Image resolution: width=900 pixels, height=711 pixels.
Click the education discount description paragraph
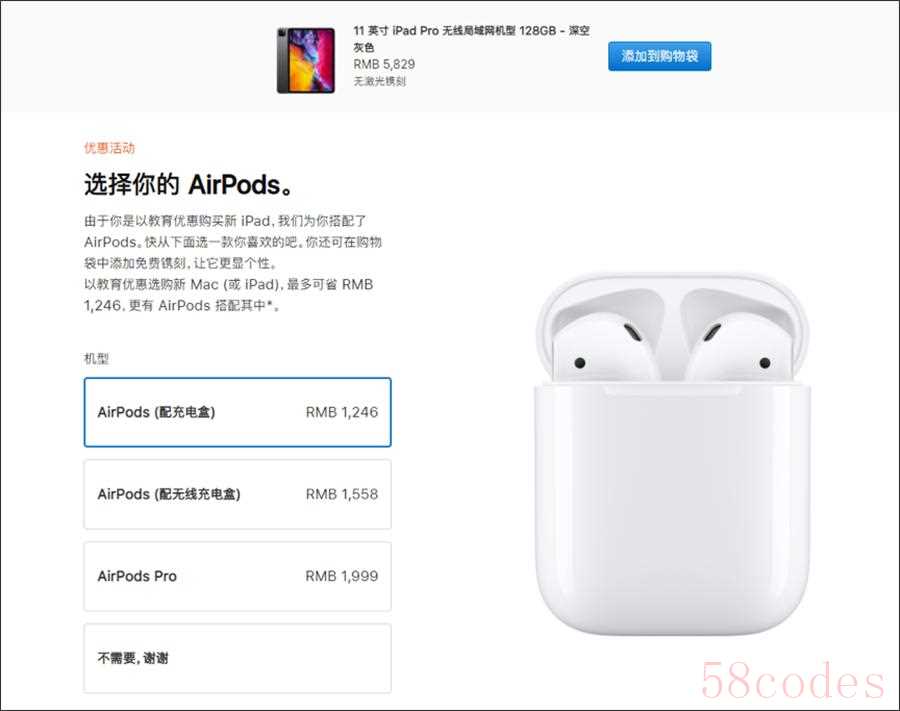point(233,263)
